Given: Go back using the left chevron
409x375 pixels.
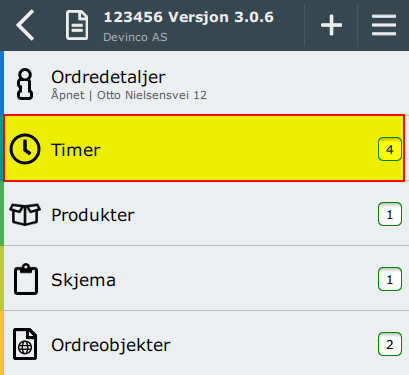Looking at the screenshot, I should click(x=25, y=25).
